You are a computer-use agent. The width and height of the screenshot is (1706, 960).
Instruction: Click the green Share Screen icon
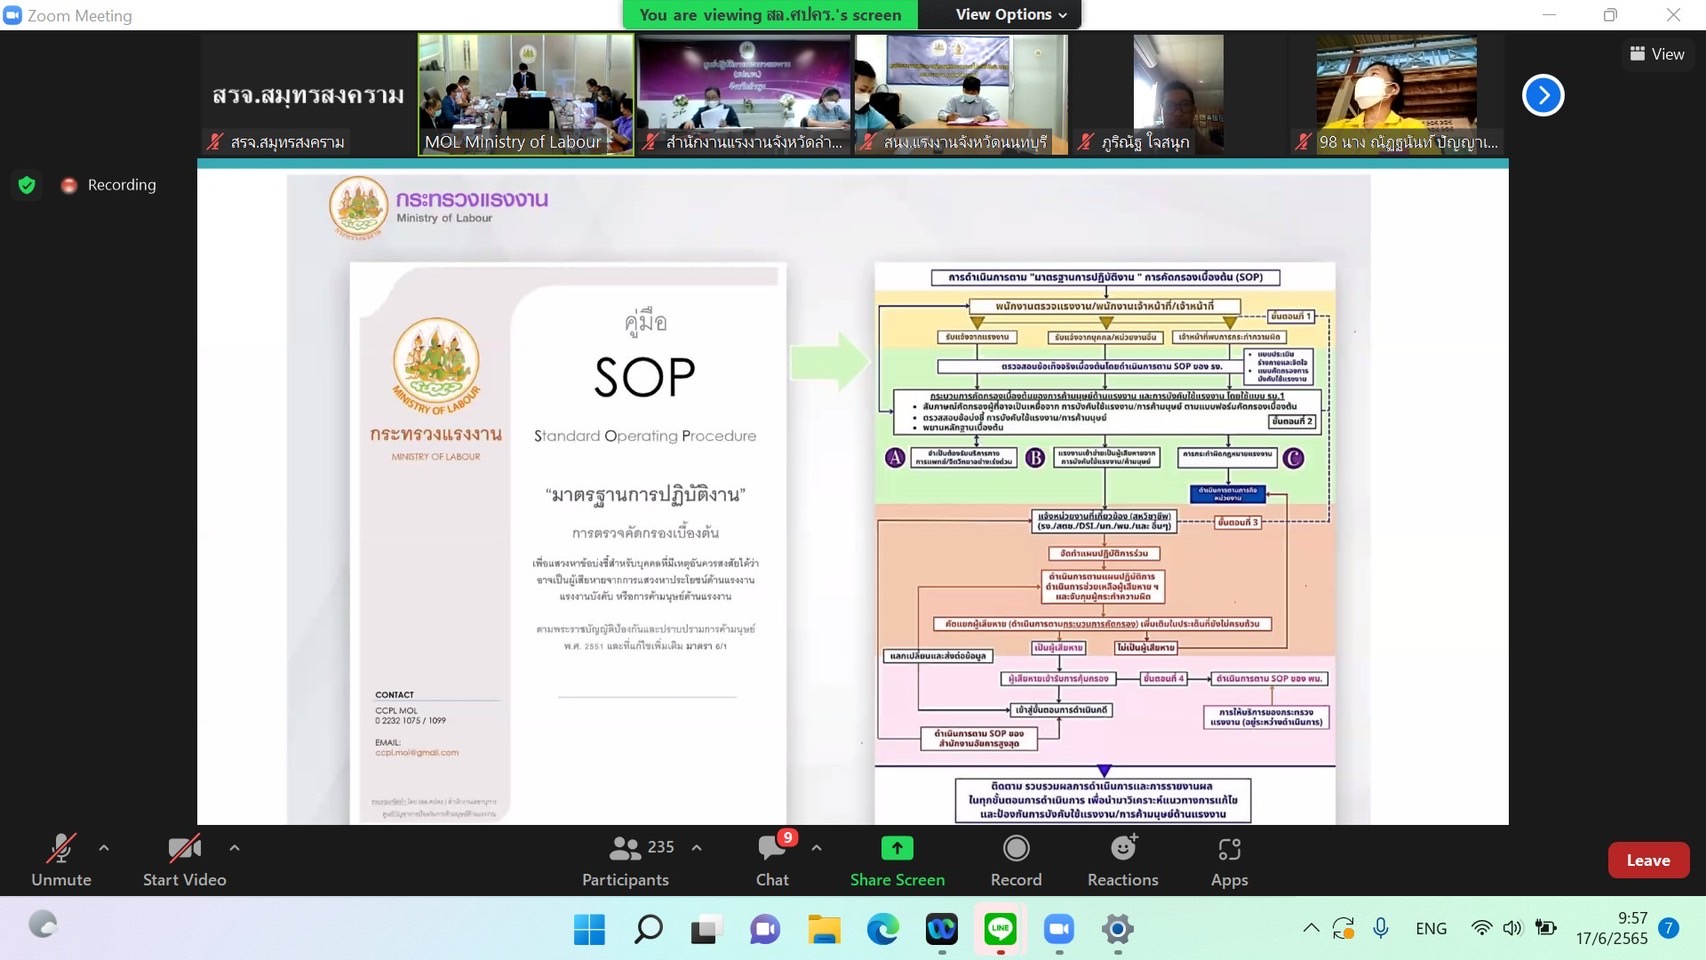pyautogui.click(x=897, y=848)
